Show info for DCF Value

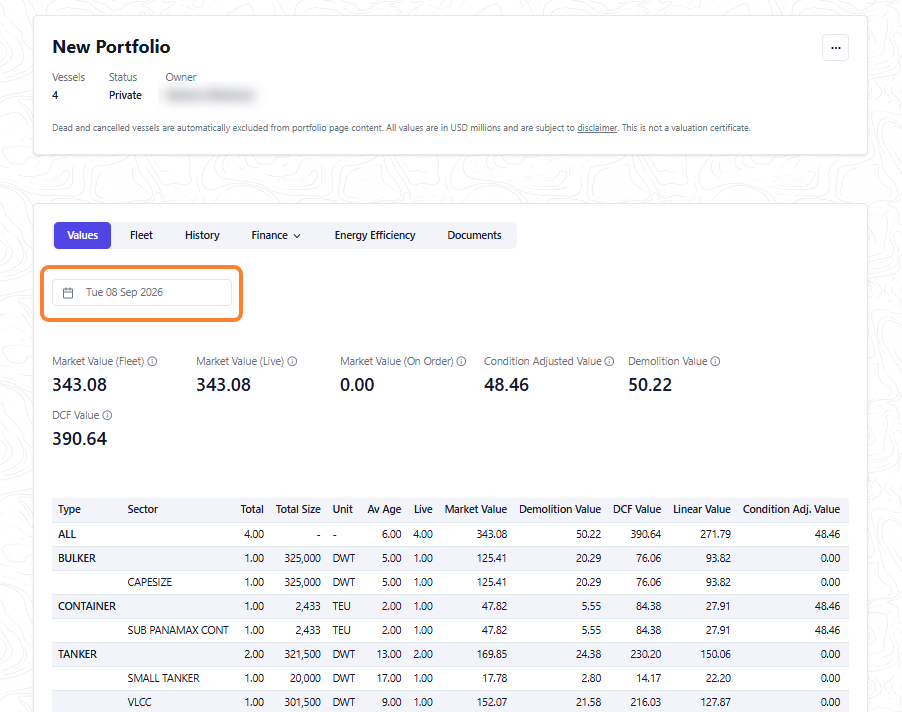108,415
